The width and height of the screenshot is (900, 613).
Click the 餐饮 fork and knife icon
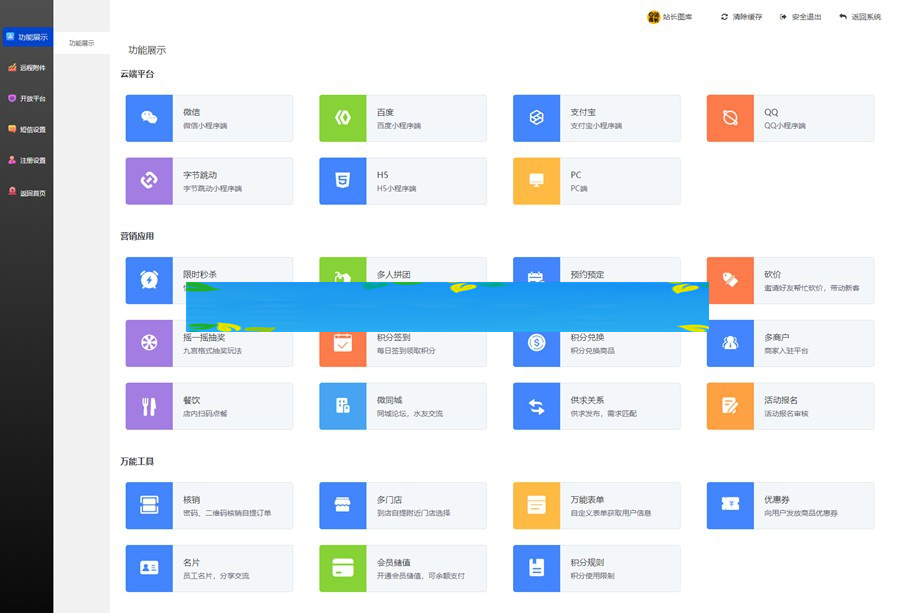coord(149,406)
